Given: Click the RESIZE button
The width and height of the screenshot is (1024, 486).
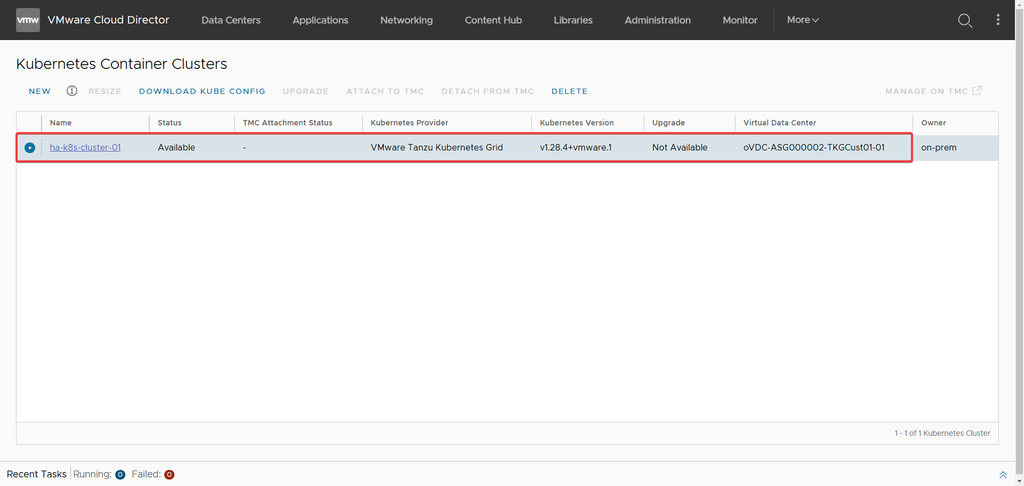Looking at the screenshot, I should click(104, 91).
